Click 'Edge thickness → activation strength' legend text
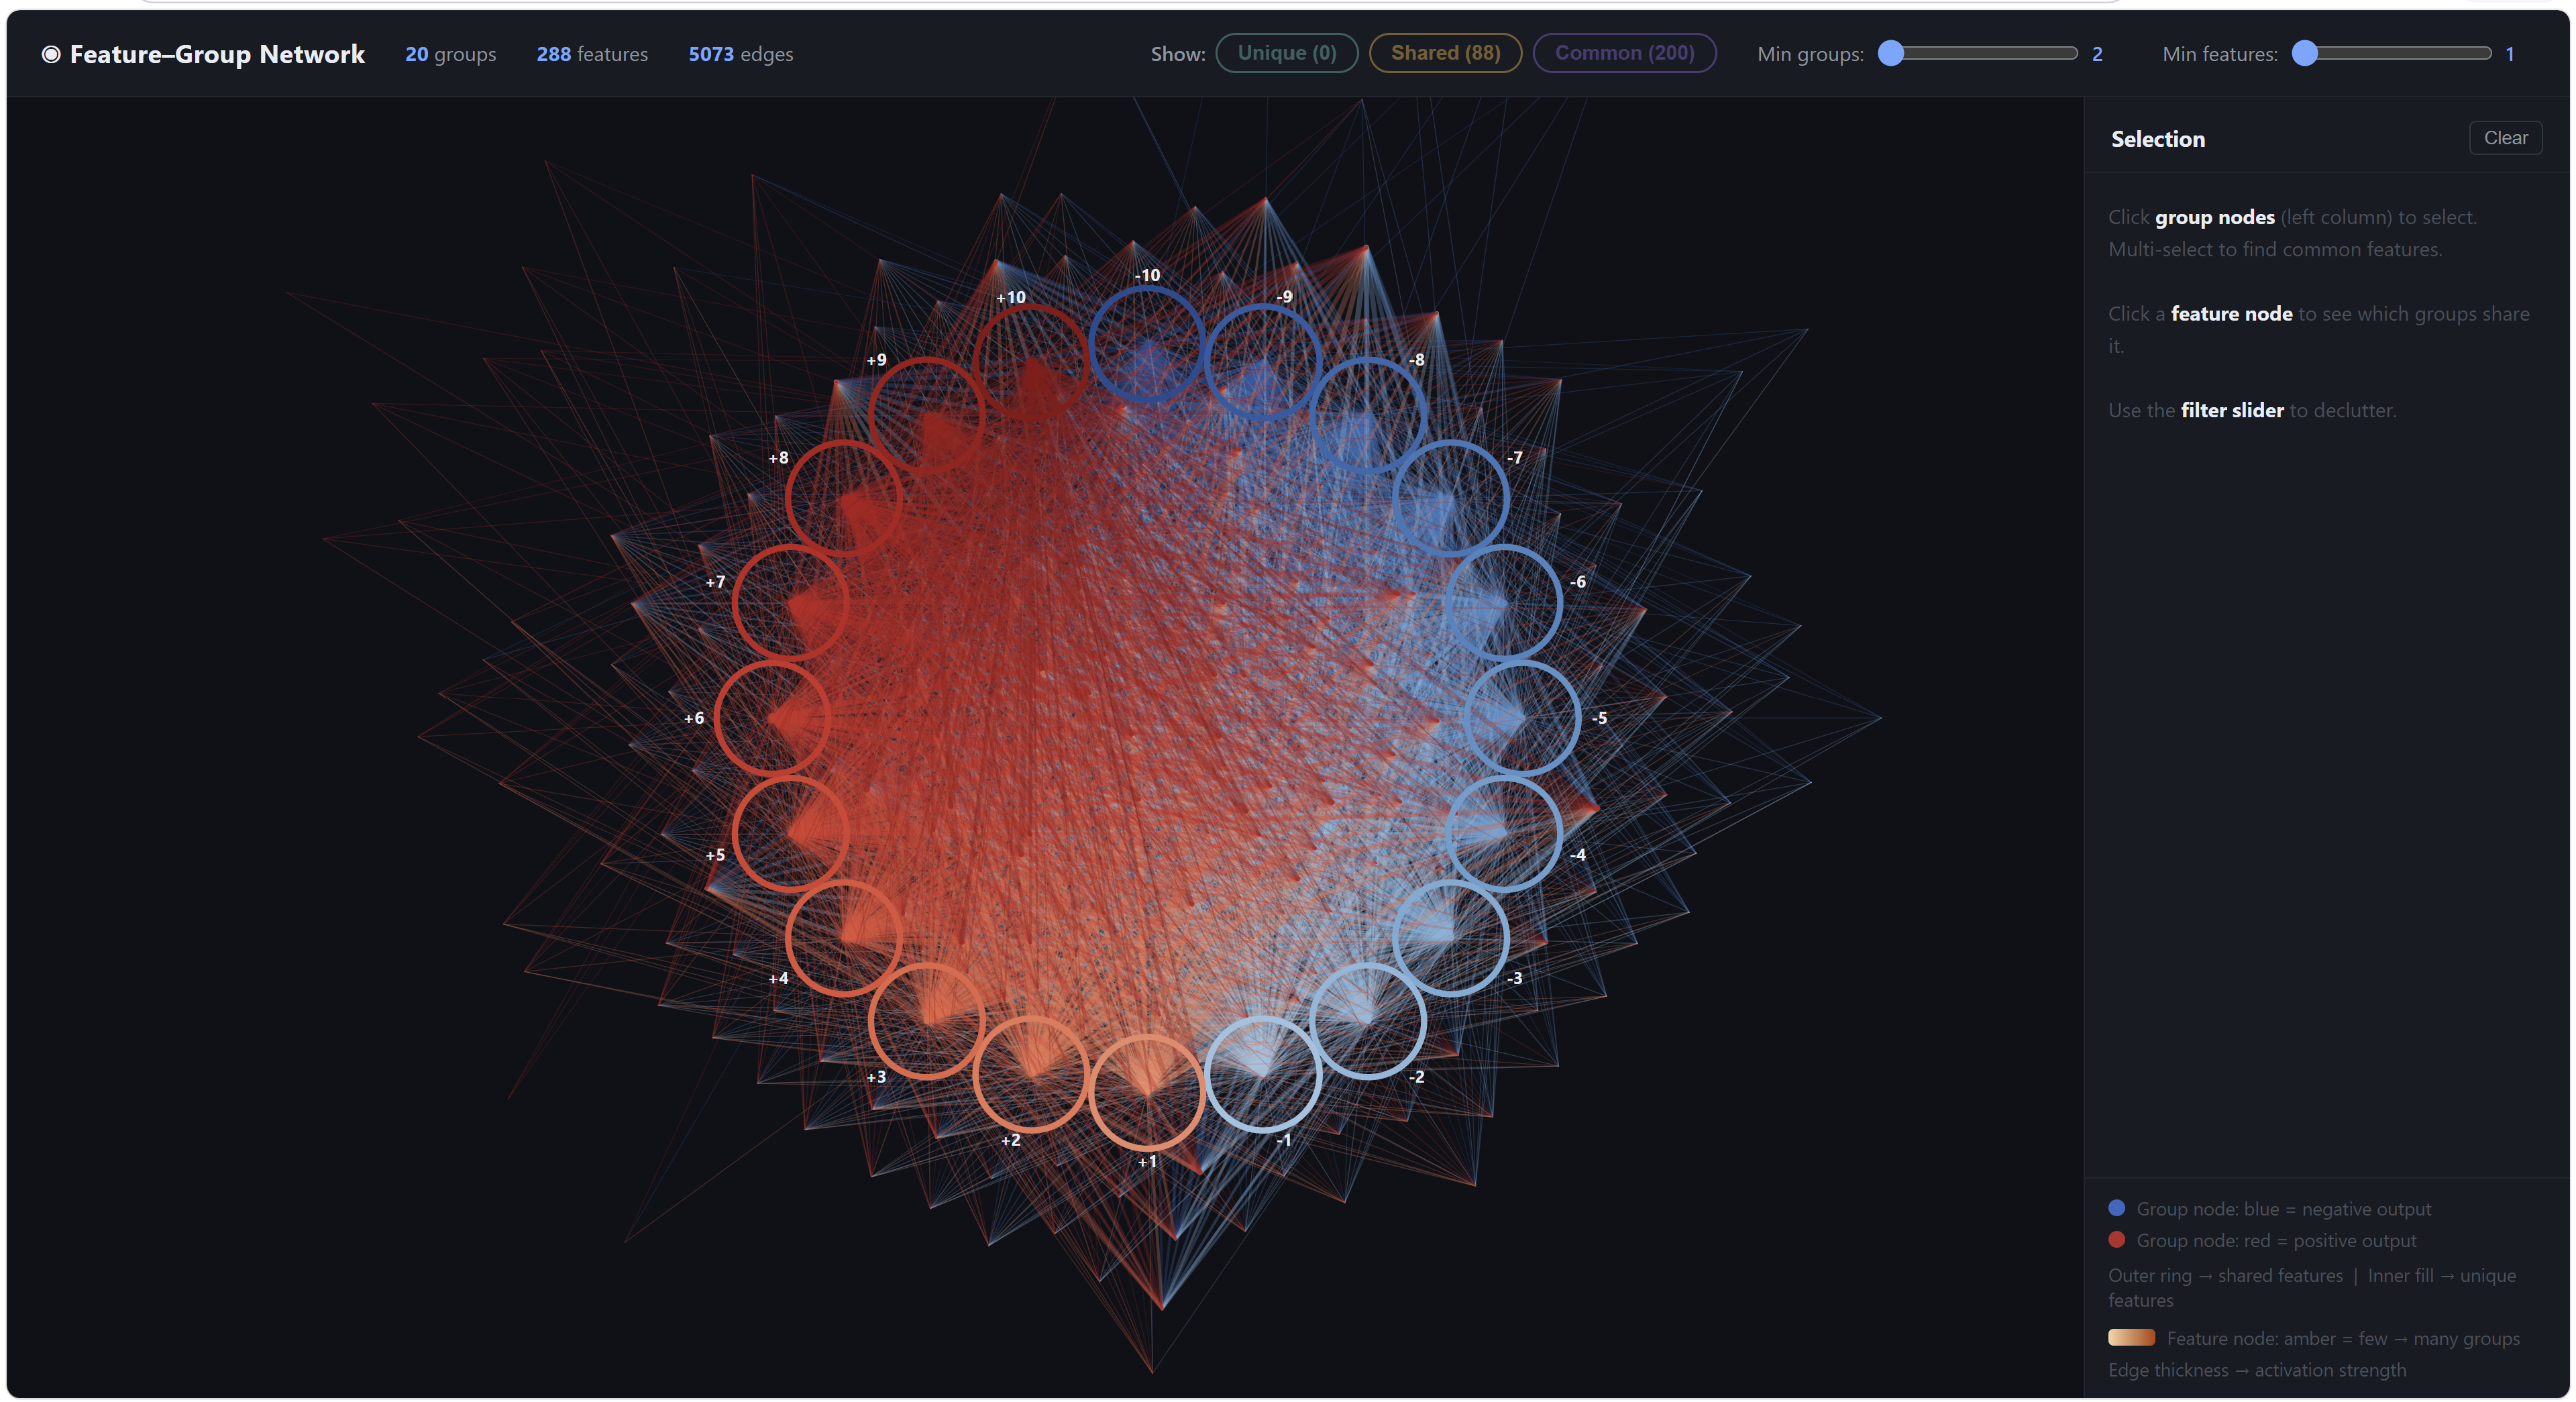Image resolution: width=2576 pixels, height=1402 pixels. [x=2257, y=1370]
